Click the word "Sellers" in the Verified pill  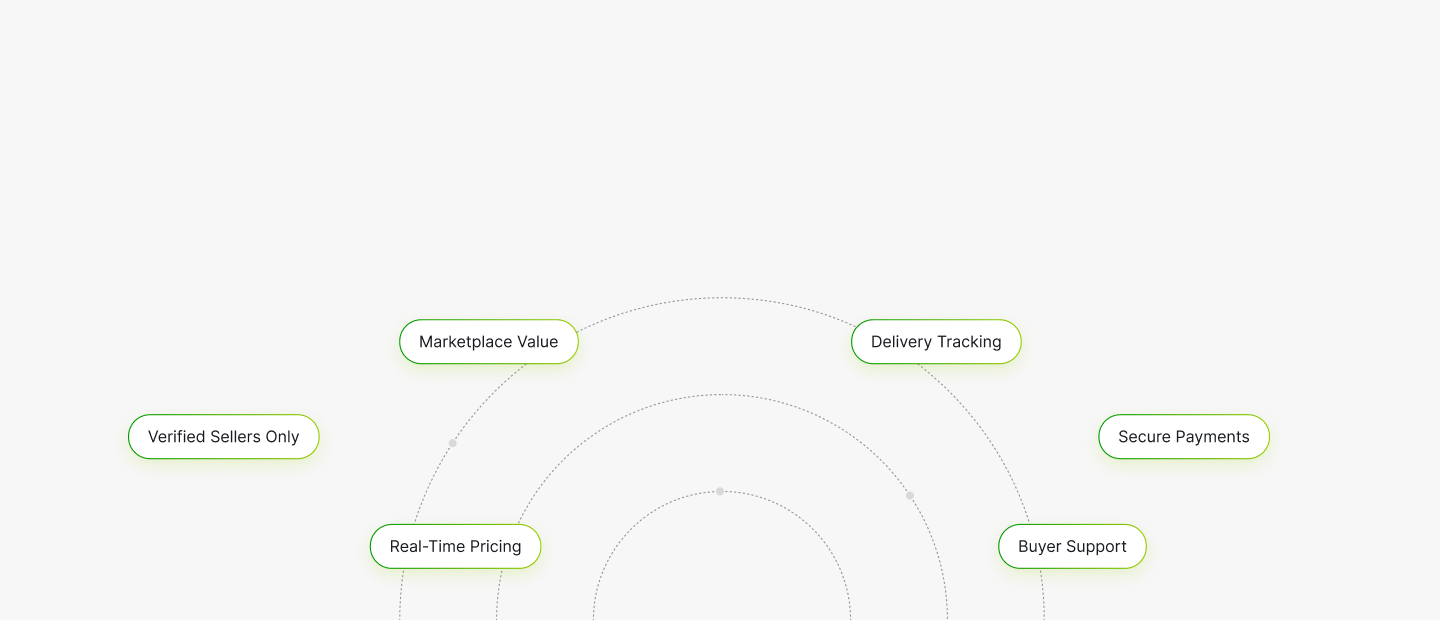[x=235, y=437]
